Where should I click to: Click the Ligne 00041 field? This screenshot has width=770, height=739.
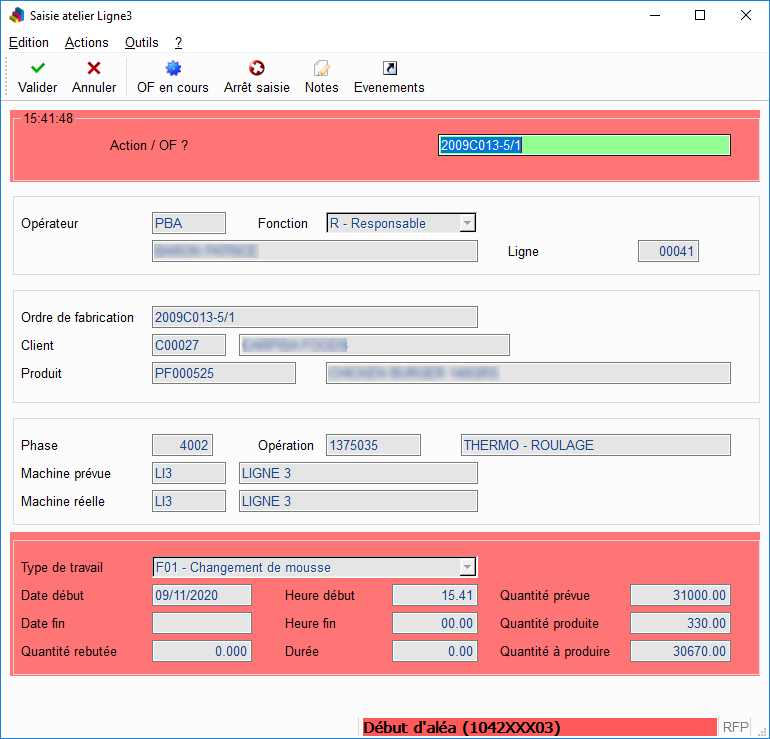pos(668,251)
